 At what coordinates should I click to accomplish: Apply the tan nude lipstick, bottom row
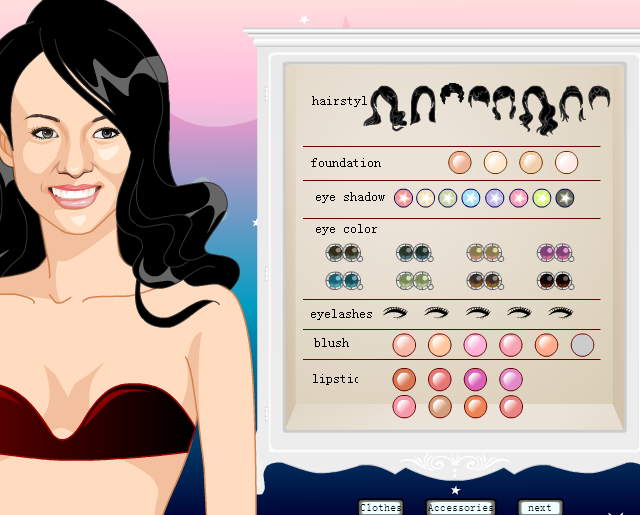440,407
